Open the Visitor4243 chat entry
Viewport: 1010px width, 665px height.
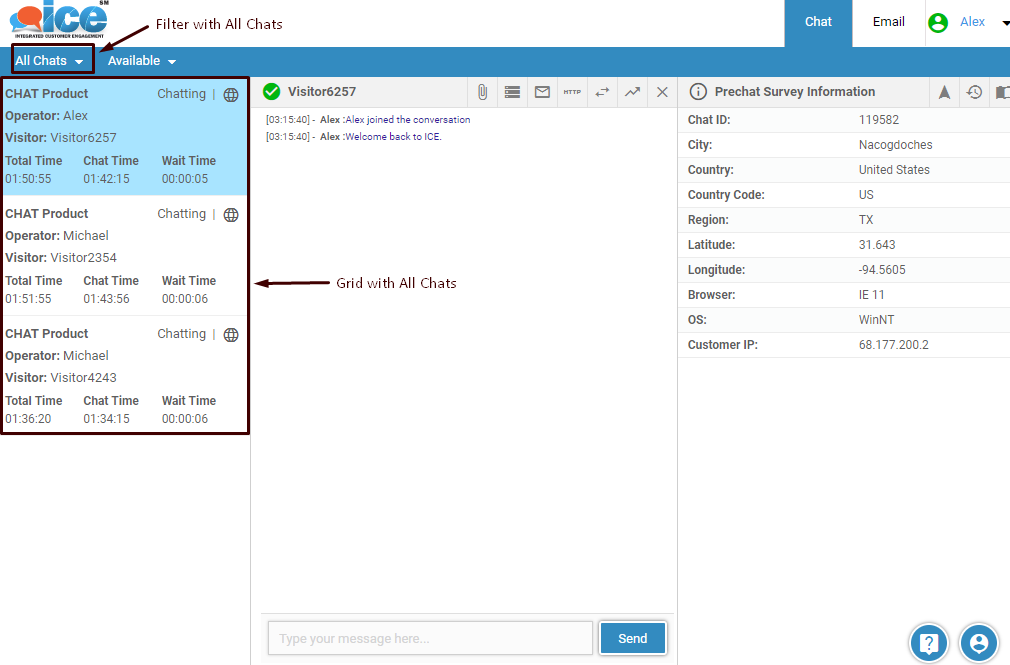[x=124, y=377]
